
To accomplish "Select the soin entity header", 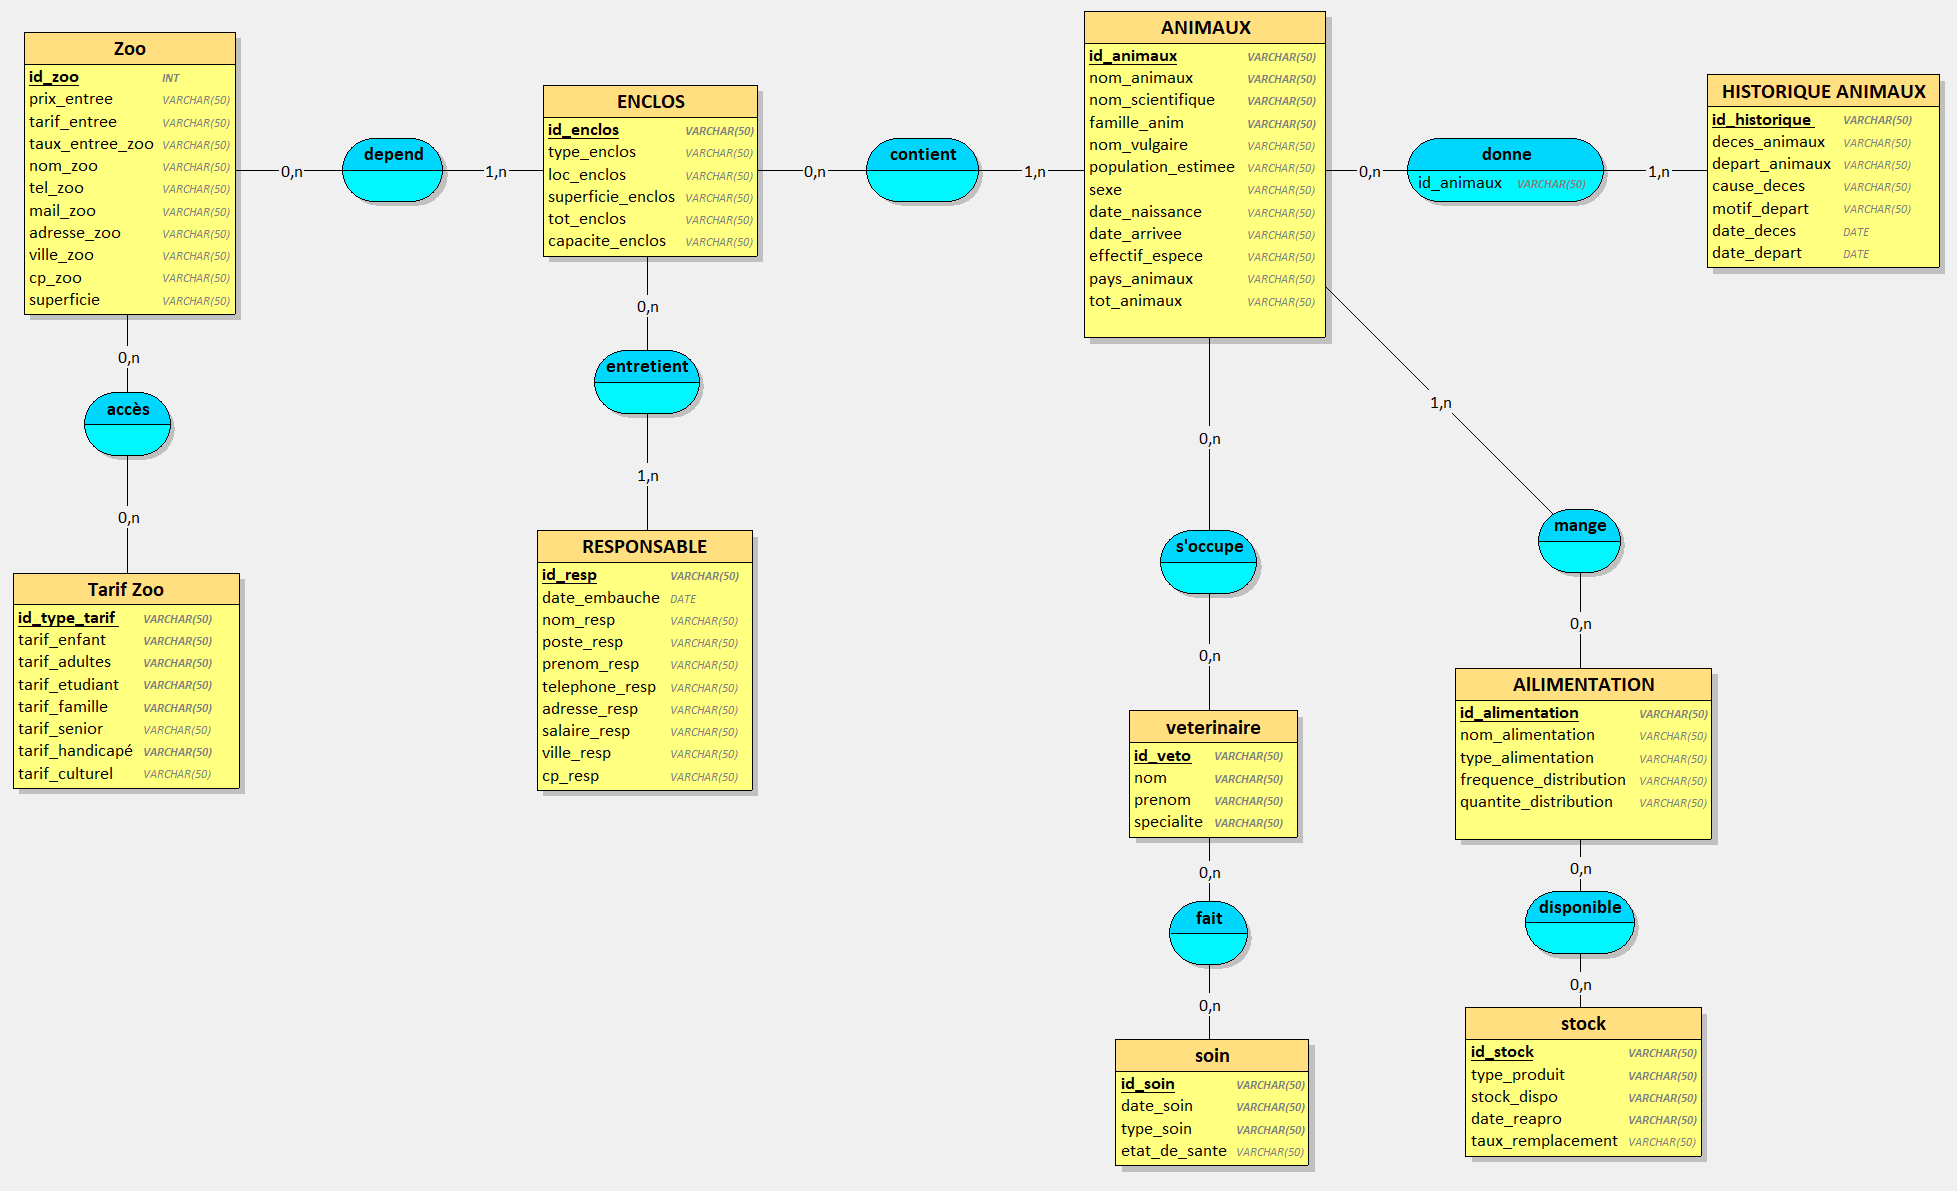I will [x=1212, y=1056].
